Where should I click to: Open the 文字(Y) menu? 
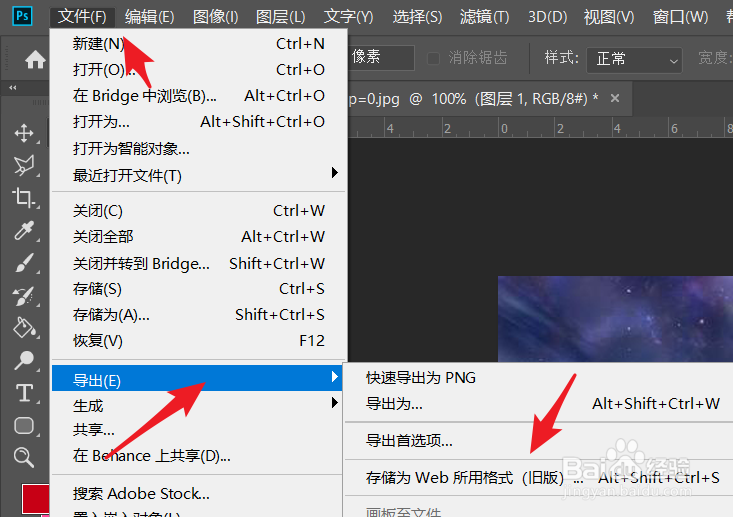tap(348, 16)
